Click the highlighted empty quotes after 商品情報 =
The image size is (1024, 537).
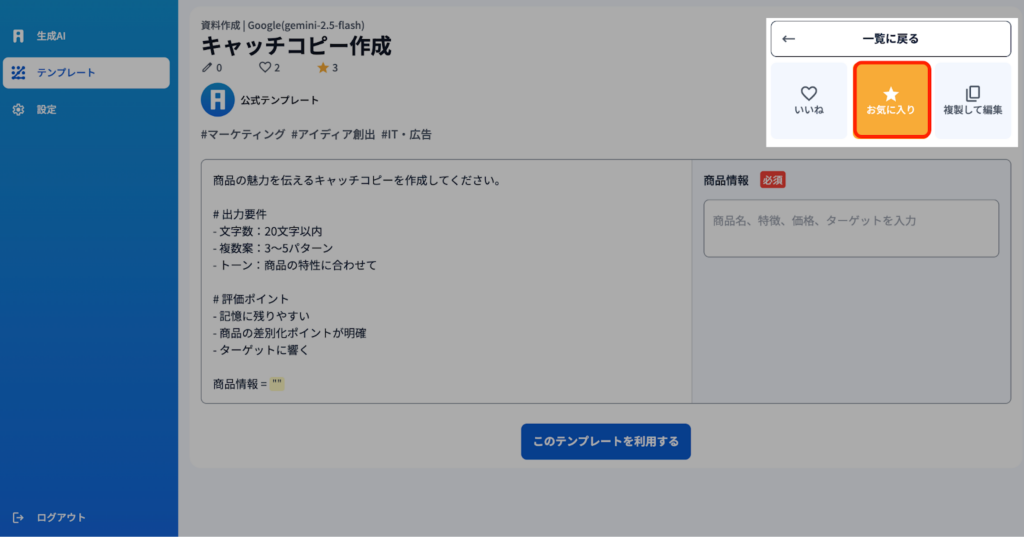[x=277, y=383]
